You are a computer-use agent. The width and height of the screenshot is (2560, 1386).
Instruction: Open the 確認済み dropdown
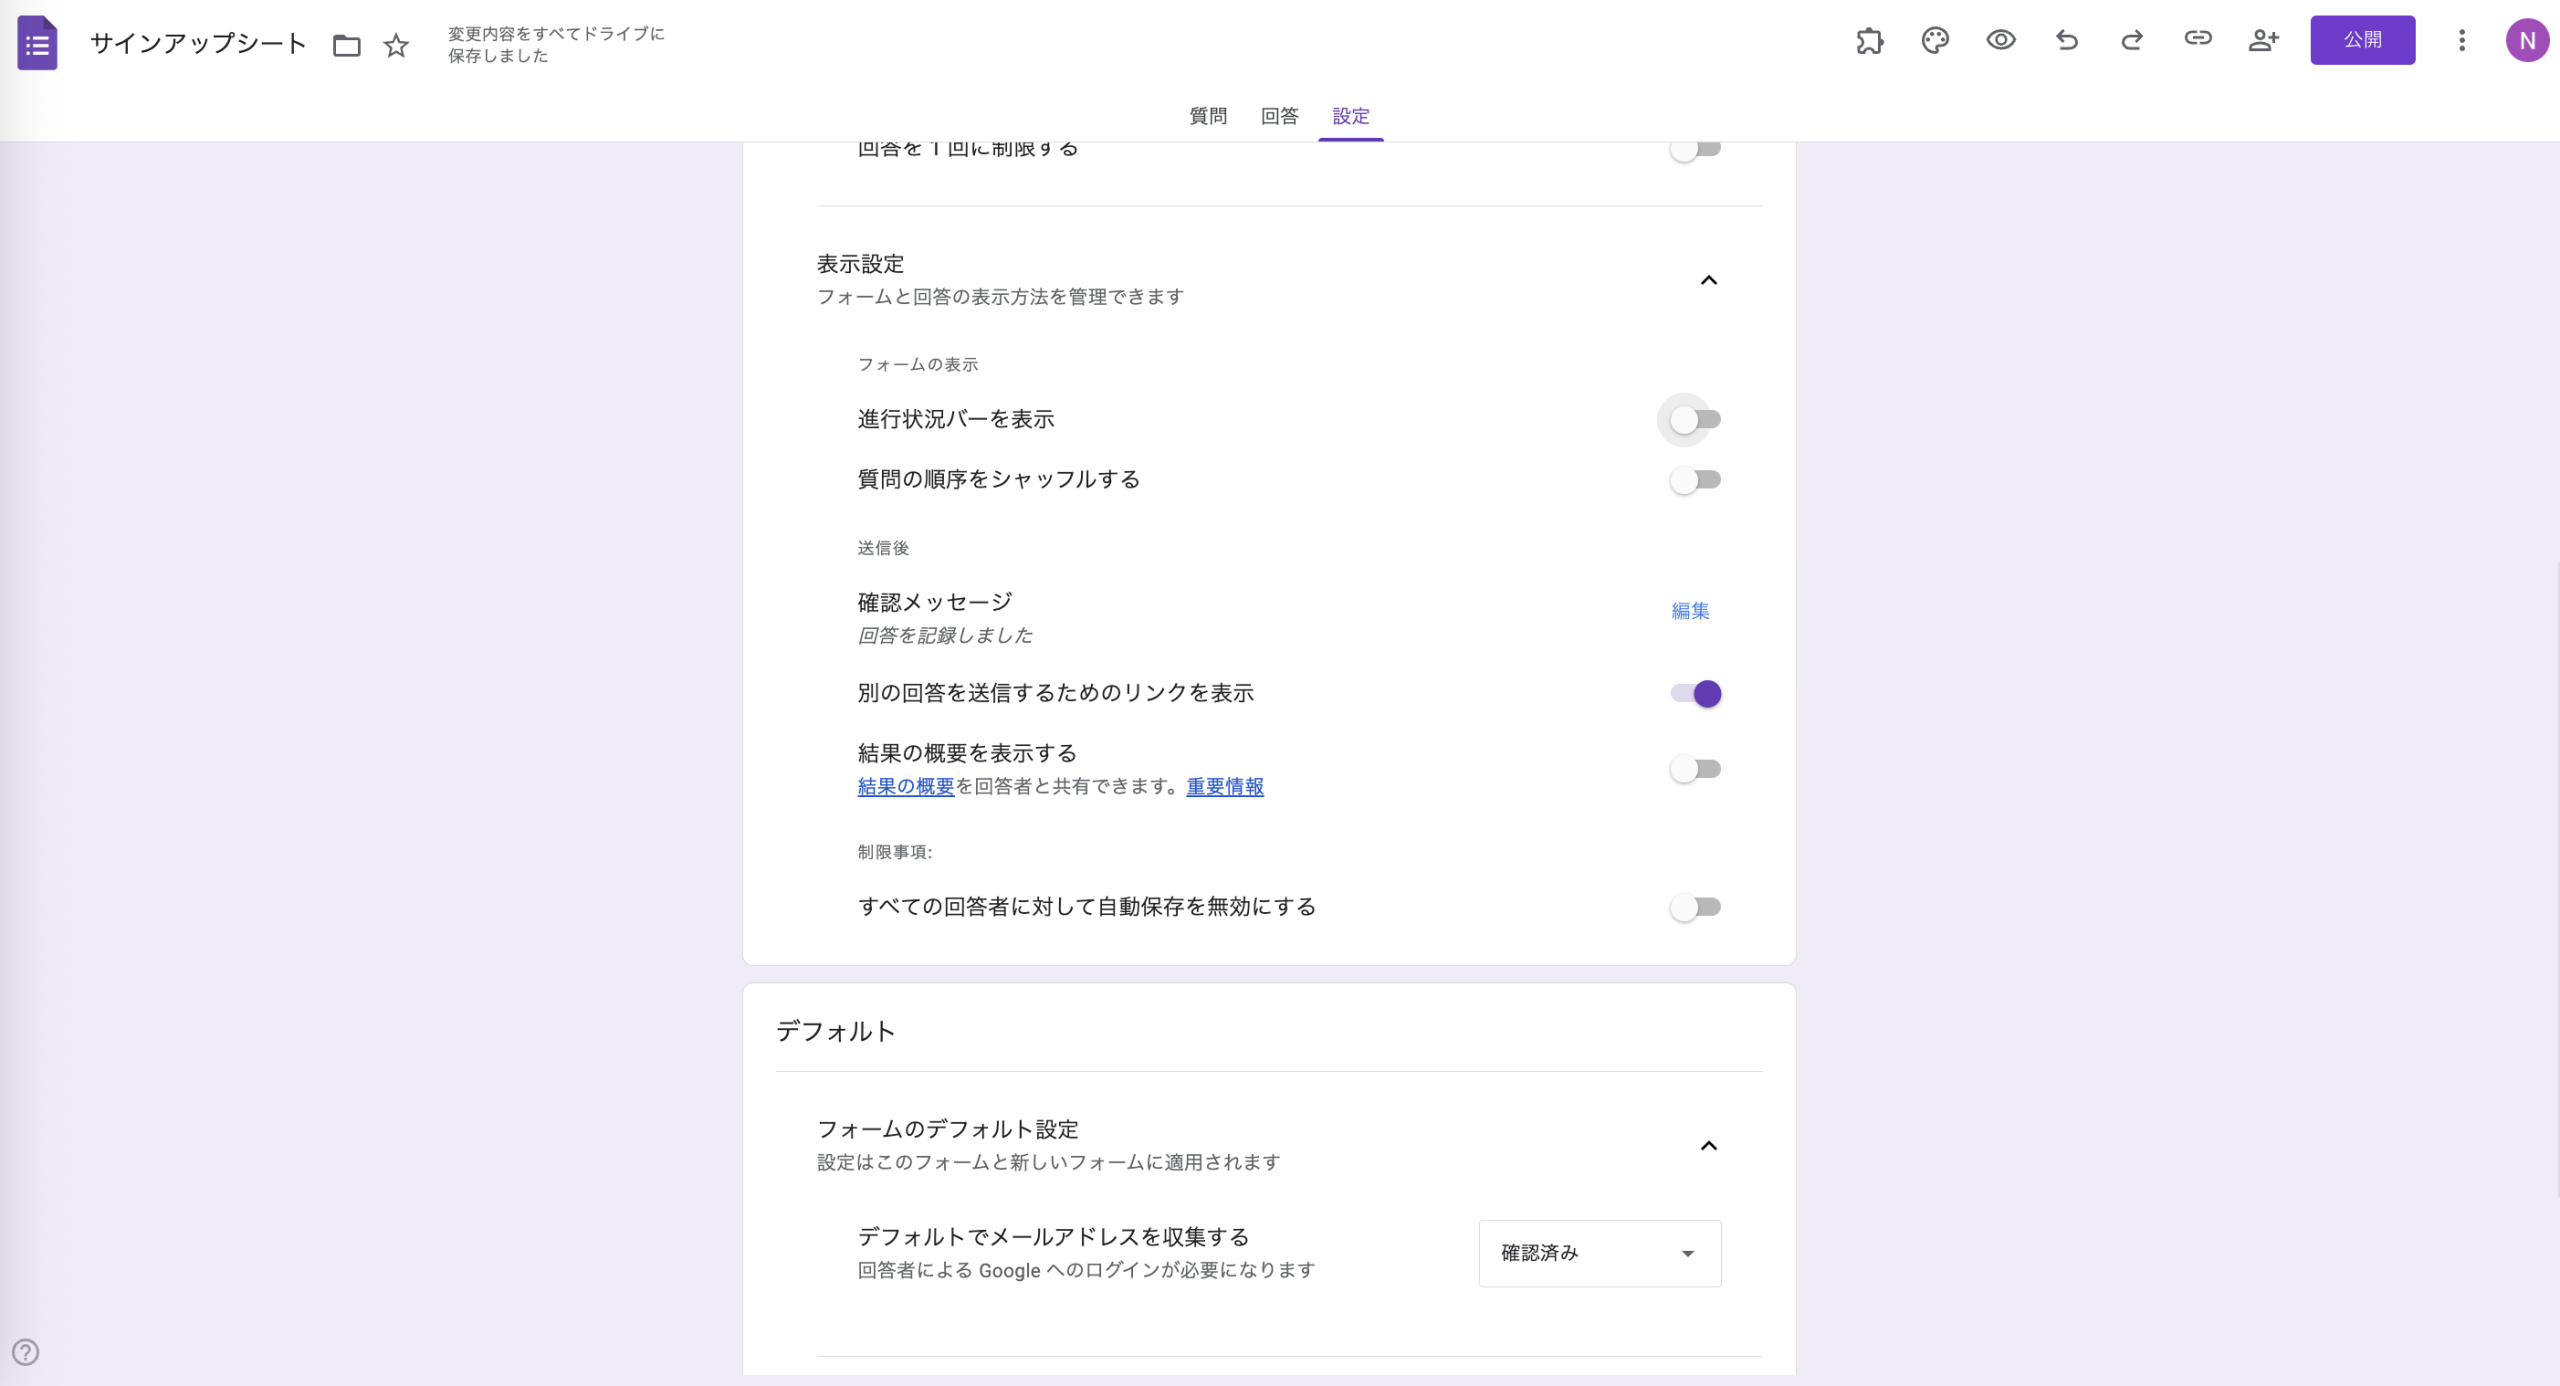[x=1598, y=1253]
